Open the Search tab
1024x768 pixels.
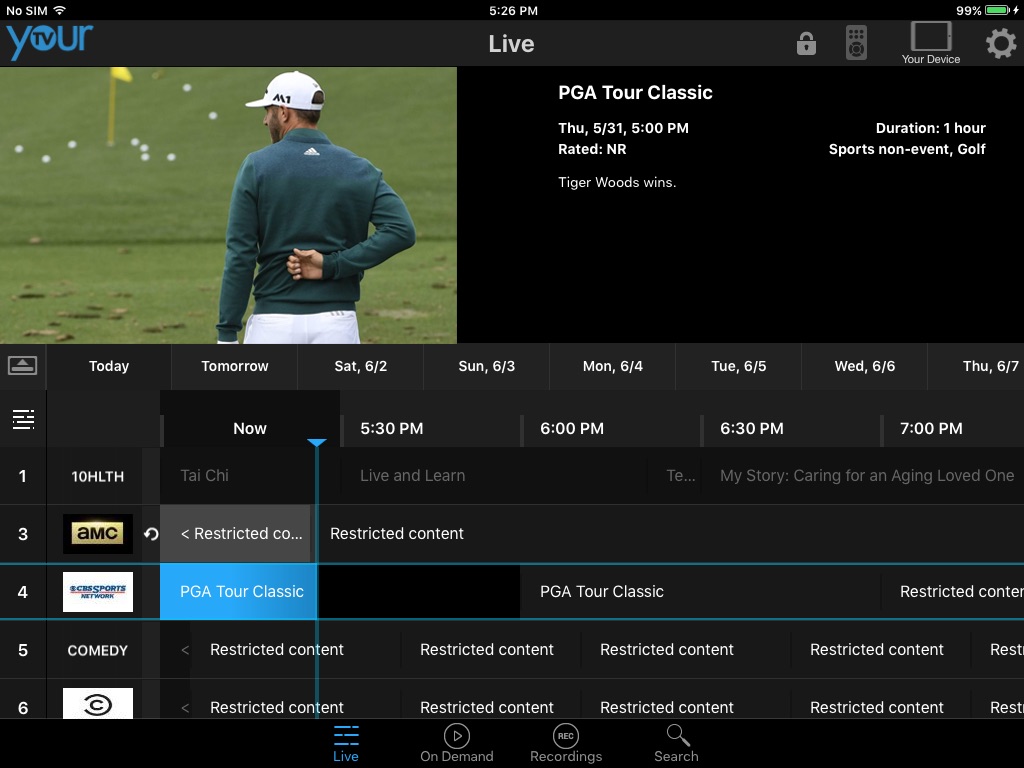point(677,743)
